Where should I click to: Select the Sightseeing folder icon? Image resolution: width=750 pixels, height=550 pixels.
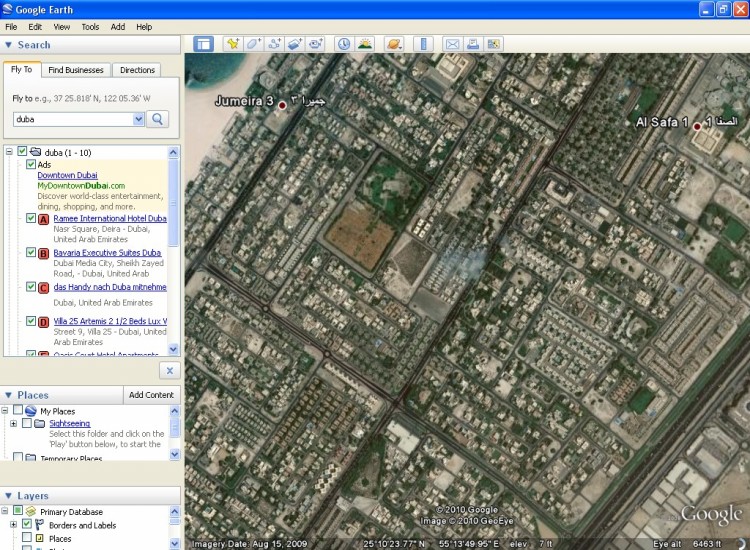(x=40, y=423)
